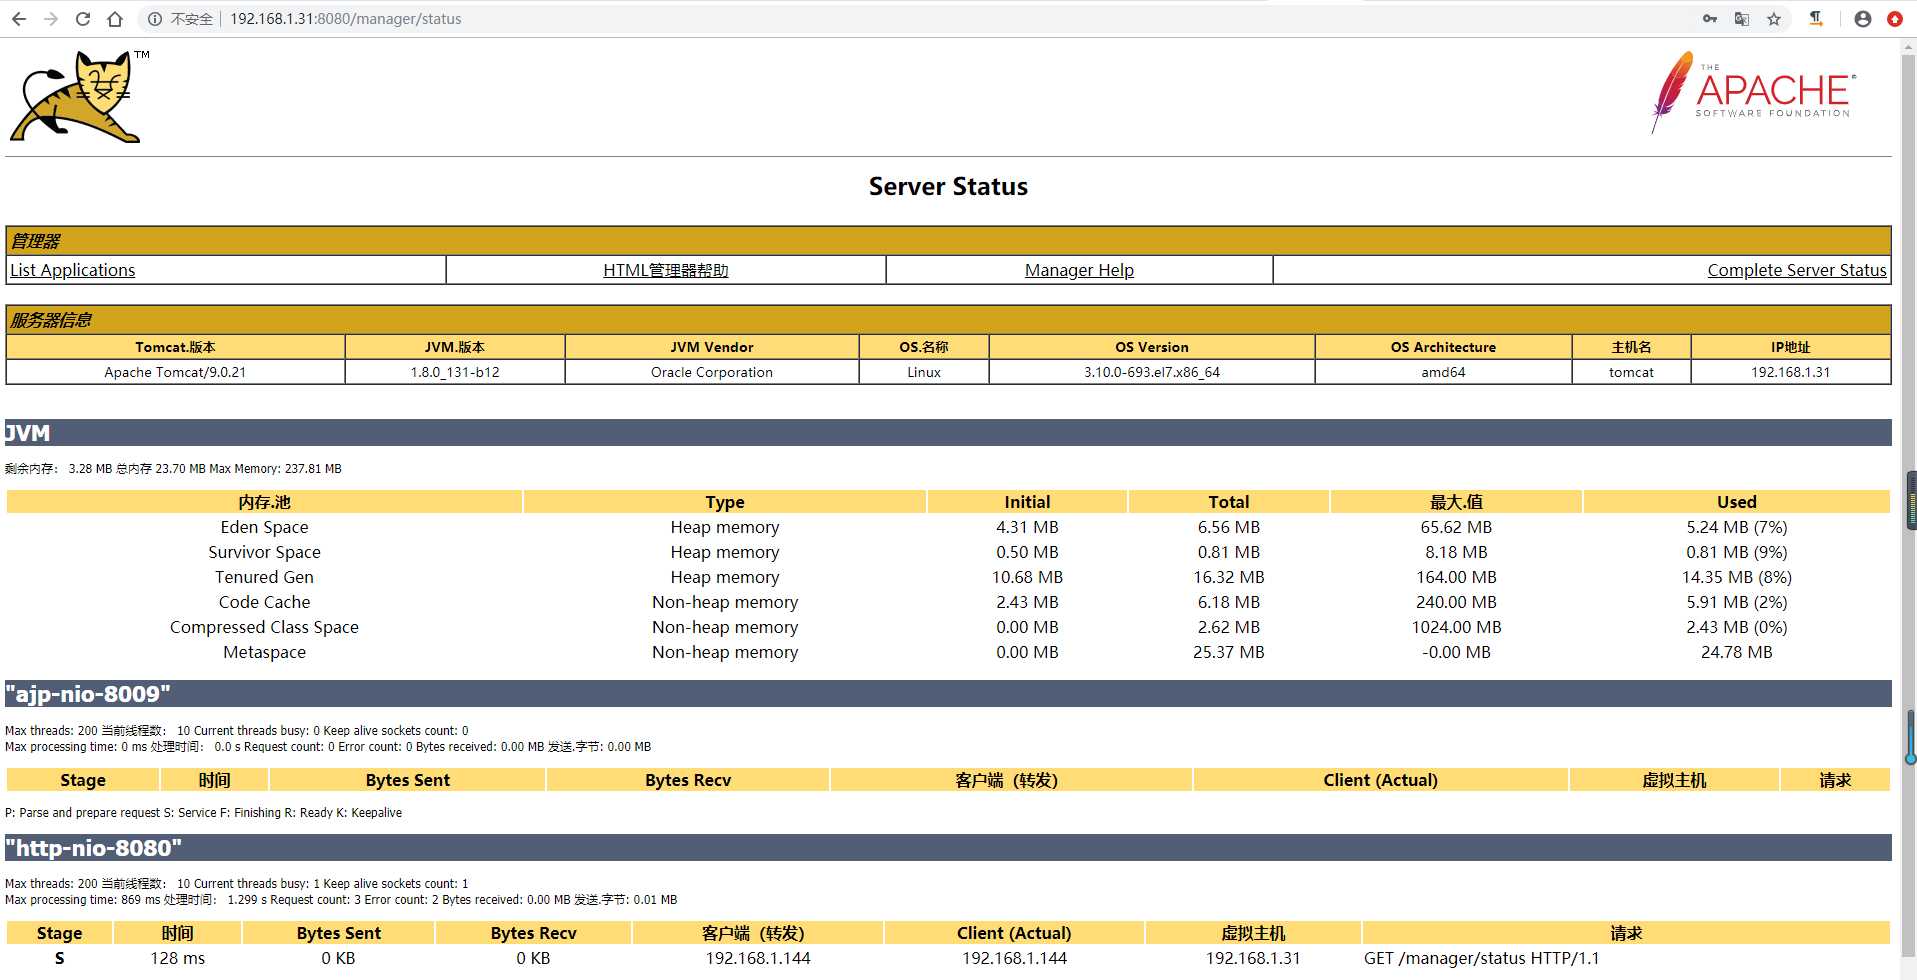The width and height of the screenshot is (1917, 980).
Task: Reload the page with refresh icon
Action: 83,19
